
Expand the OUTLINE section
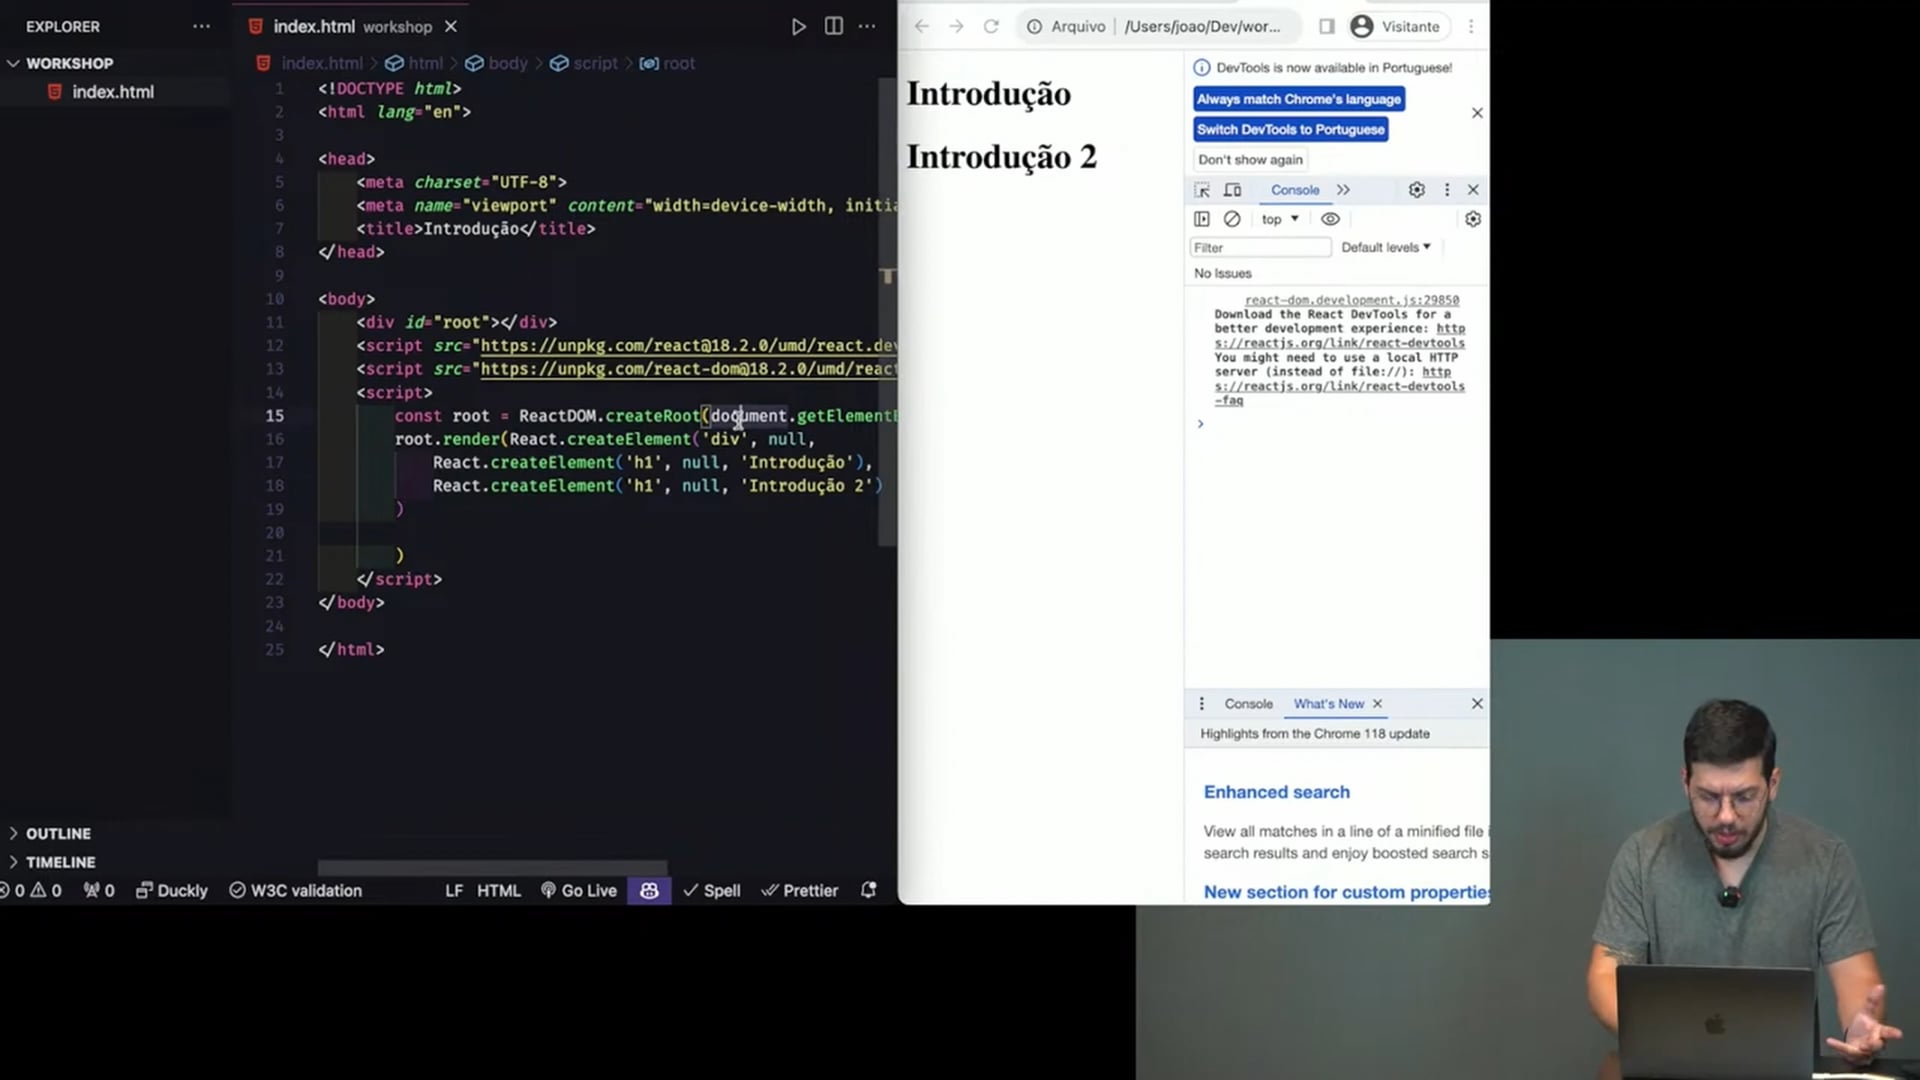pyautogui.click(x=58, y=833)
